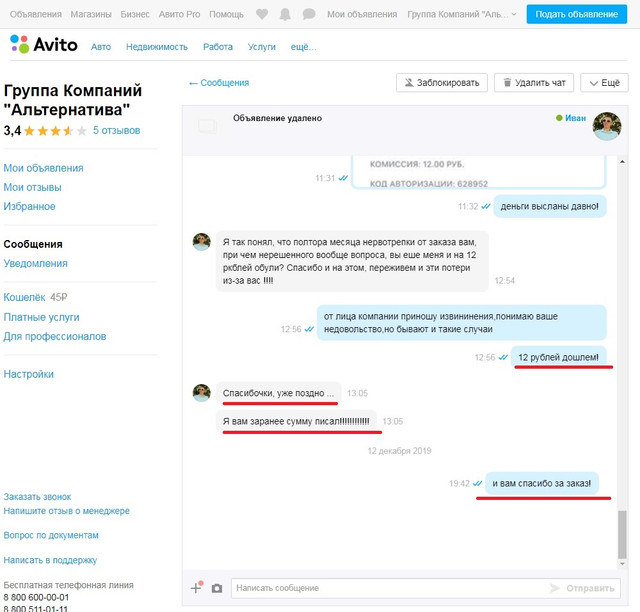Open messages via the speech bubble icon

tap(309, 14)
